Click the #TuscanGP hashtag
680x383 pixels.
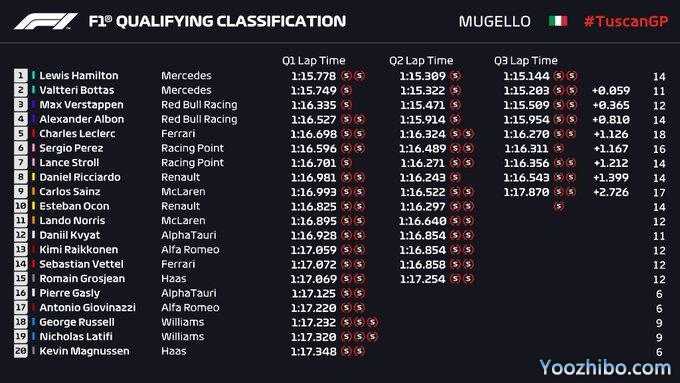coord(626,21)
